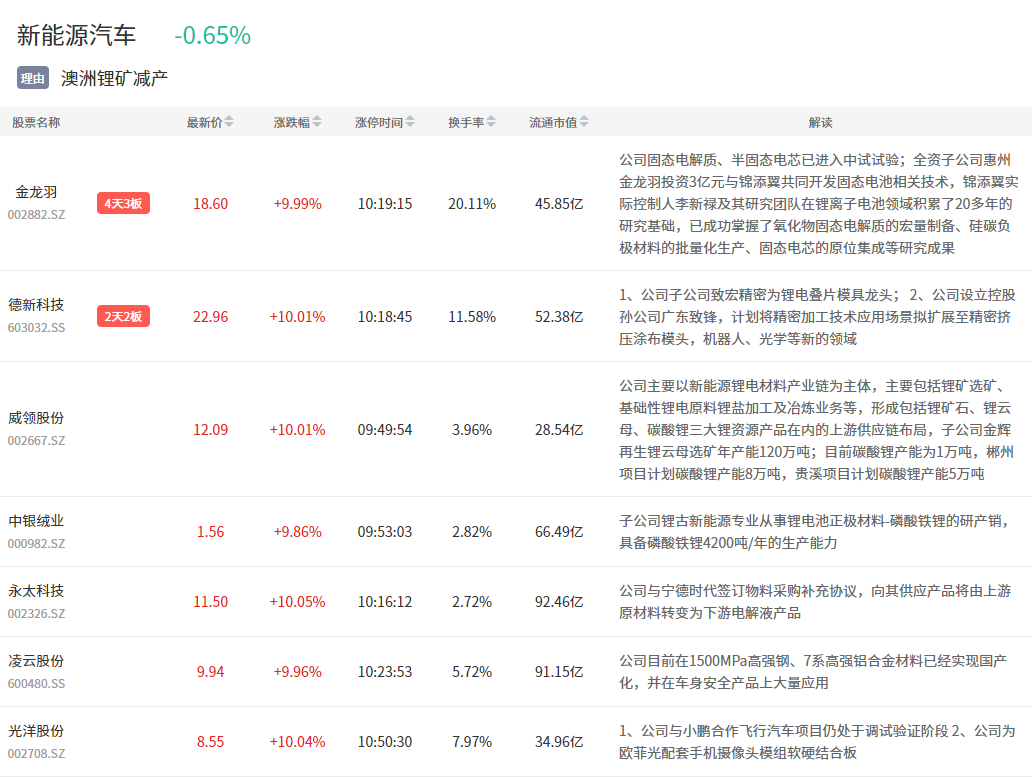Screen dimensions: 1032x778
Task: Sort by 涨跌幅 using its sort arrows
Action: (x=317, y=122)
